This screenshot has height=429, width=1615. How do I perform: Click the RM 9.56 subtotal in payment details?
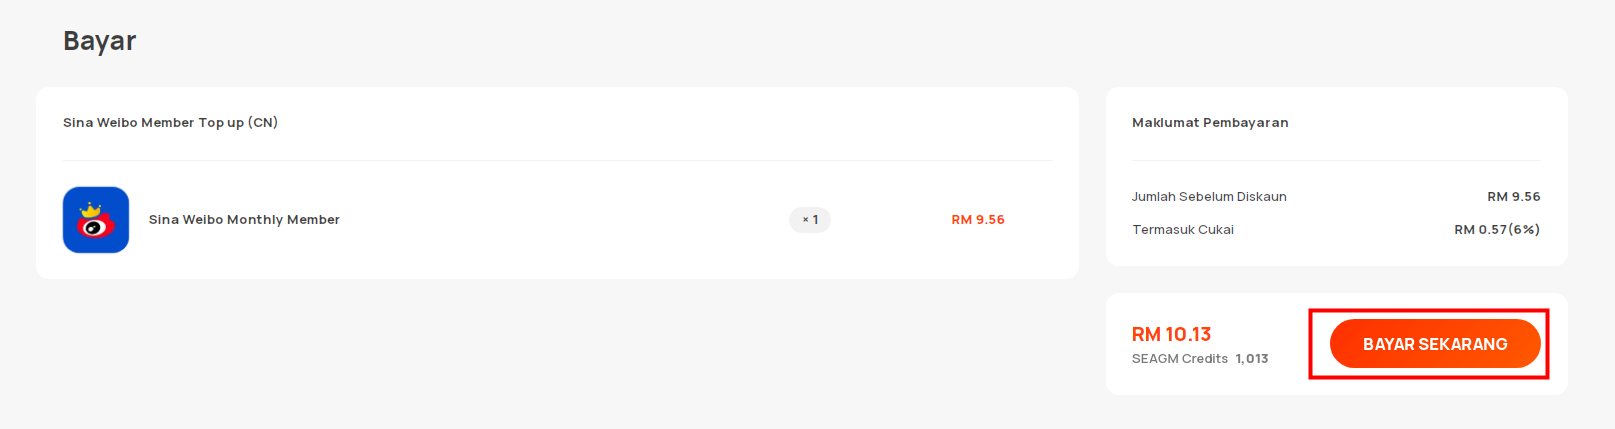point(1514,197)
